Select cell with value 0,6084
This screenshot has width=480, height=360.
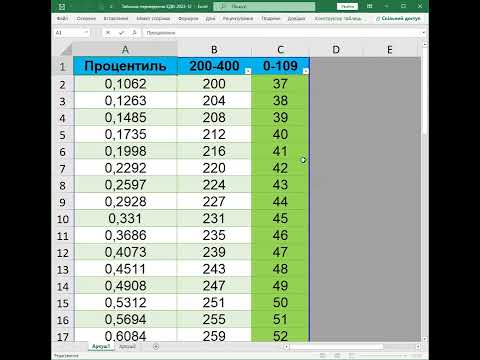(x=125, y=335)
